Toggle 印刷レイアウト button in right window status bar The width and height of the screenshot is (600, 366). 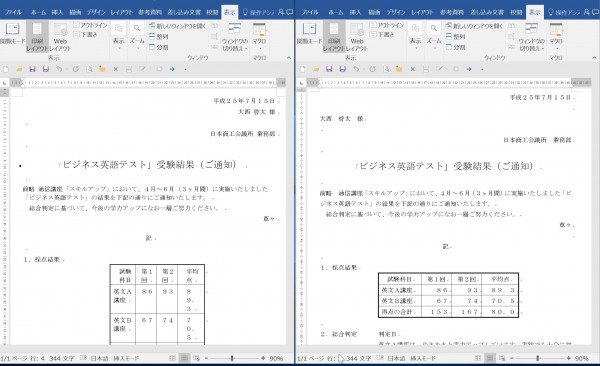(489, 358)
